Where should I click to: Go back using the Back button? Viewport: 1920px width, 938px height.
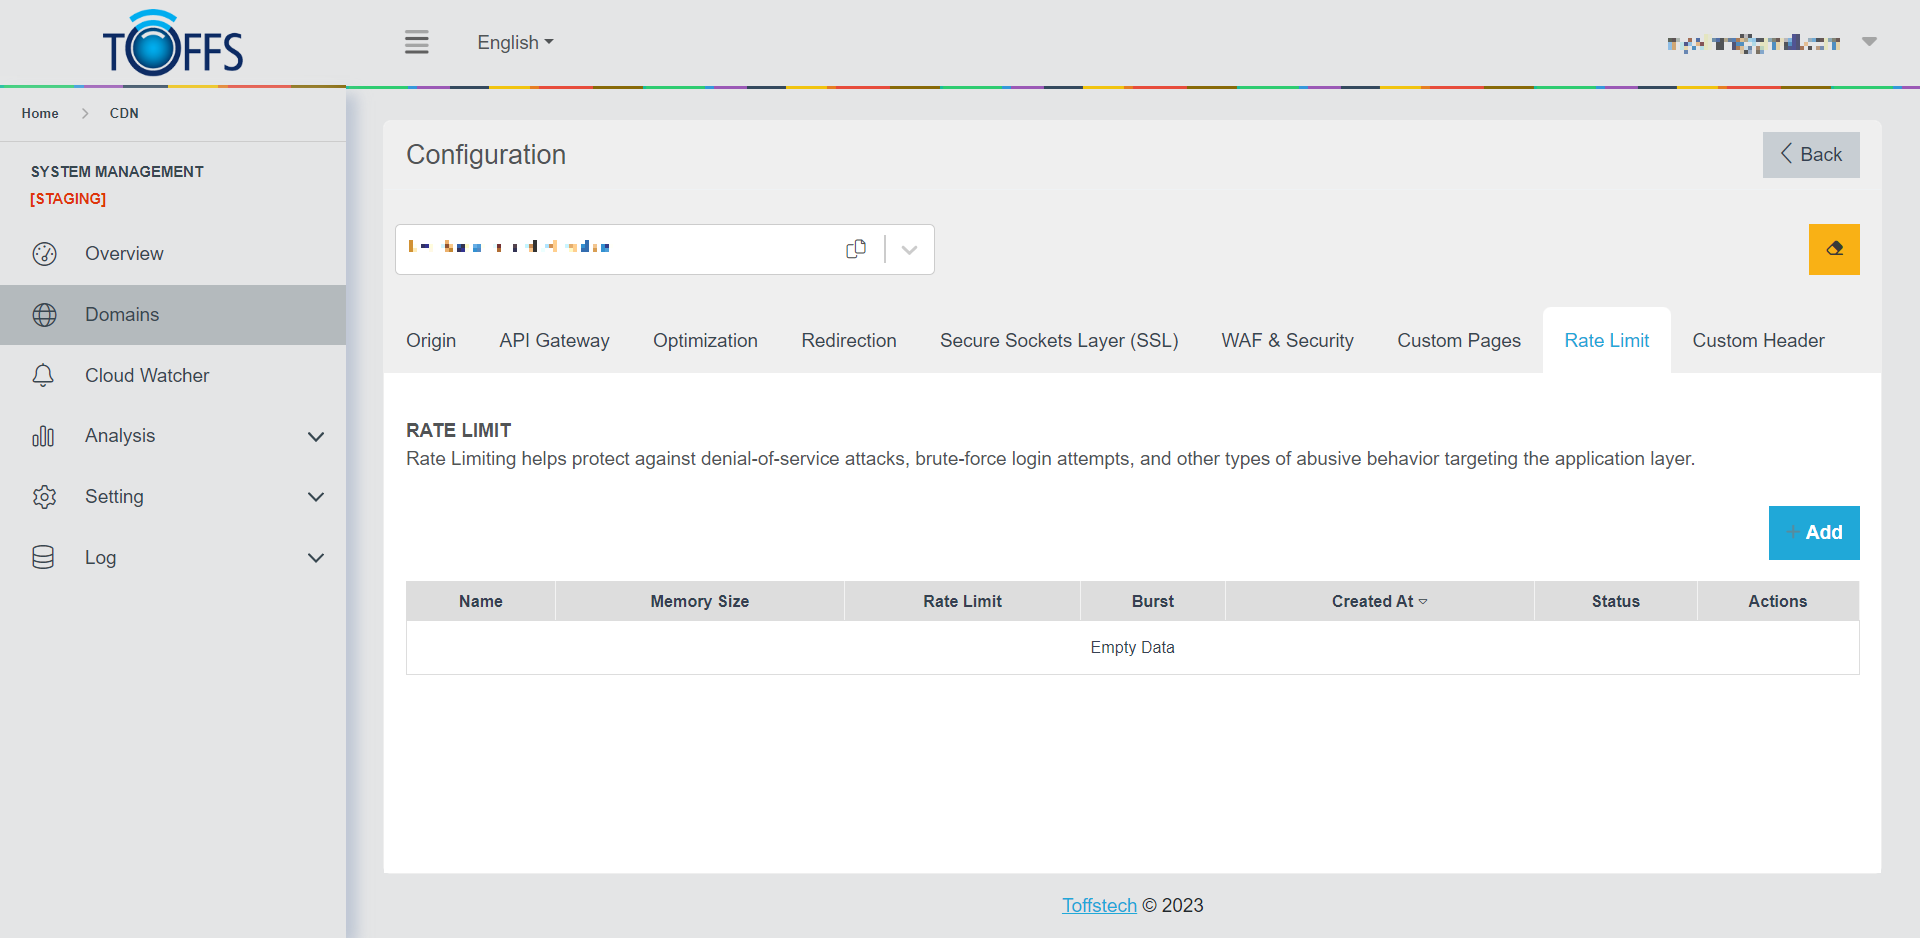pyautogui.click(x=1810, y=155)
